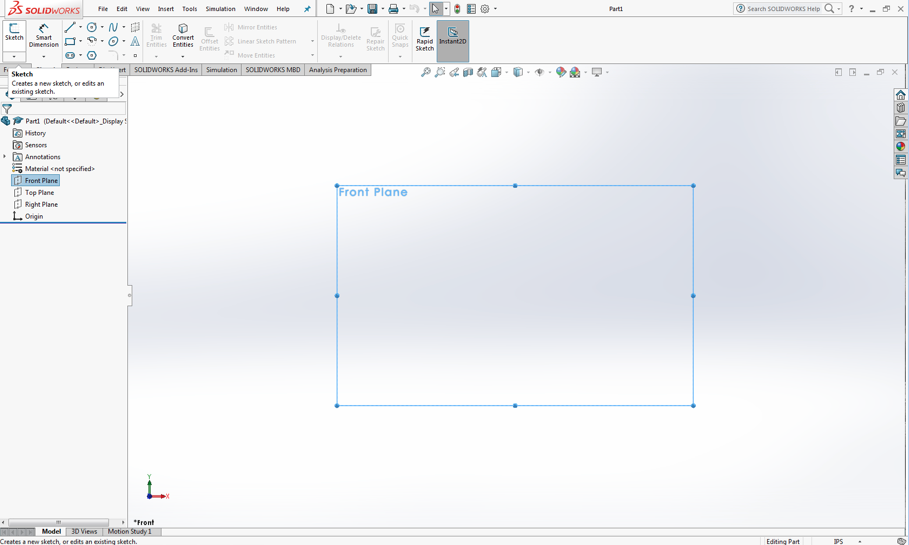Click the Open file icon
The width and height of the screenshot is (909, 545).
coord(351,9)
